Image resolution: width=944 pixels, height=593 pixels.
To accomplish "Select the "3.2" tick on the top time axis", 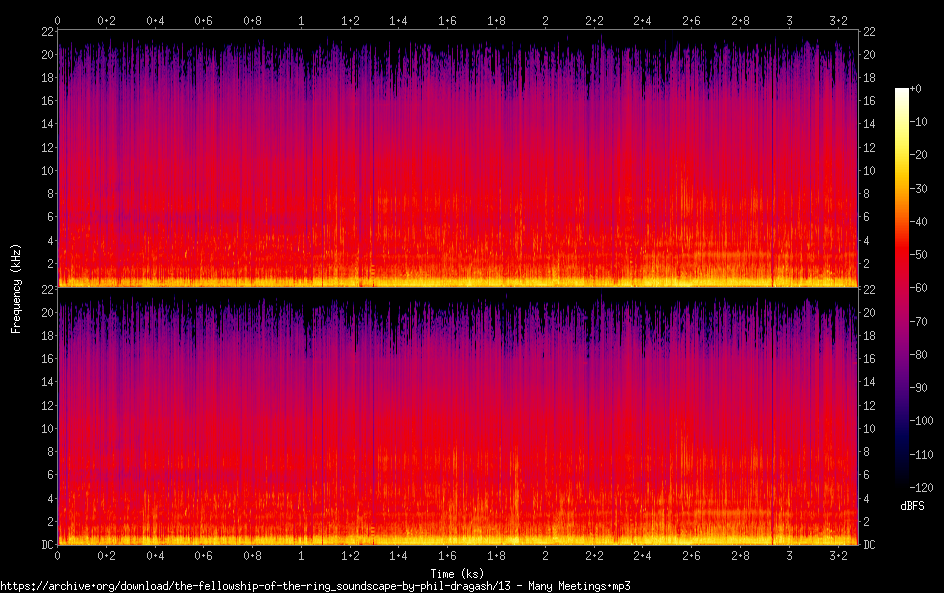I will coord(837,20).
